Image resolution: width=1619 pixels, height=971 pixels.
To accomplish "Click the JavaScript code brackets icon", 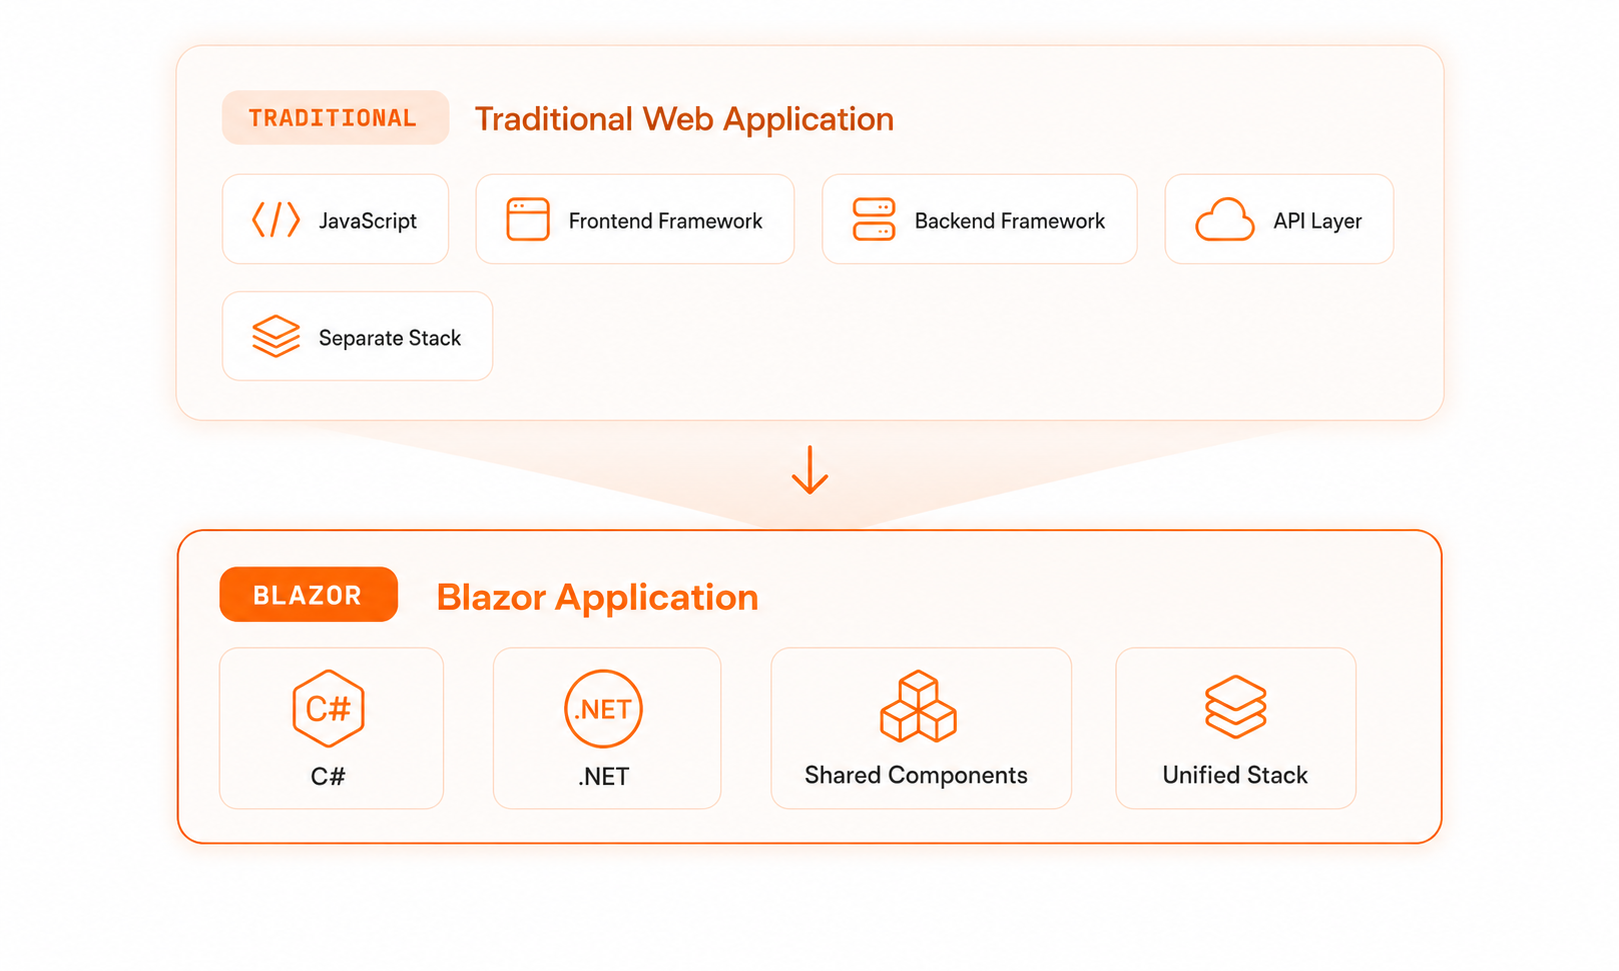I will (276, 219).
